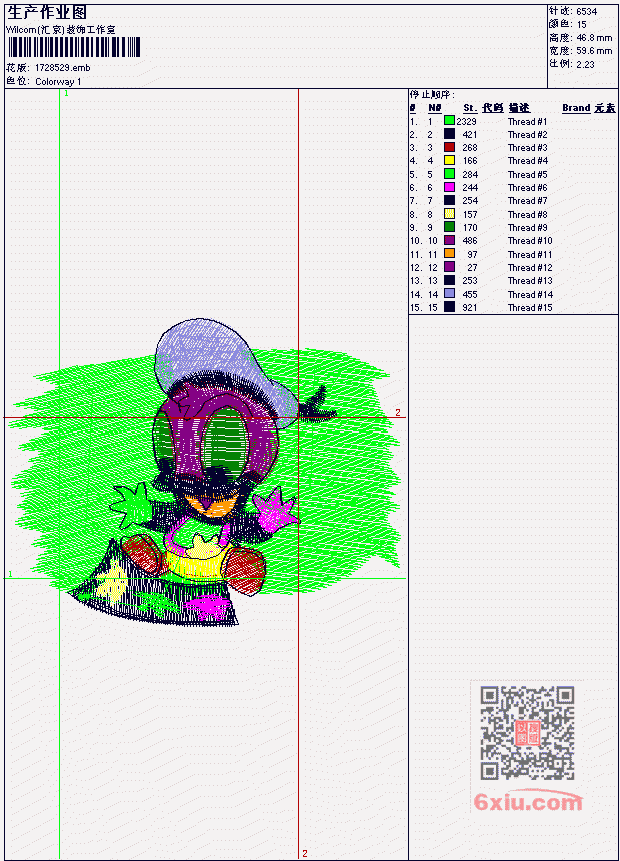The height and width of the screenshot is (861, 620).
Task: Select the pale yellow swatch for Thread #8
Action: tap(449, 214)
